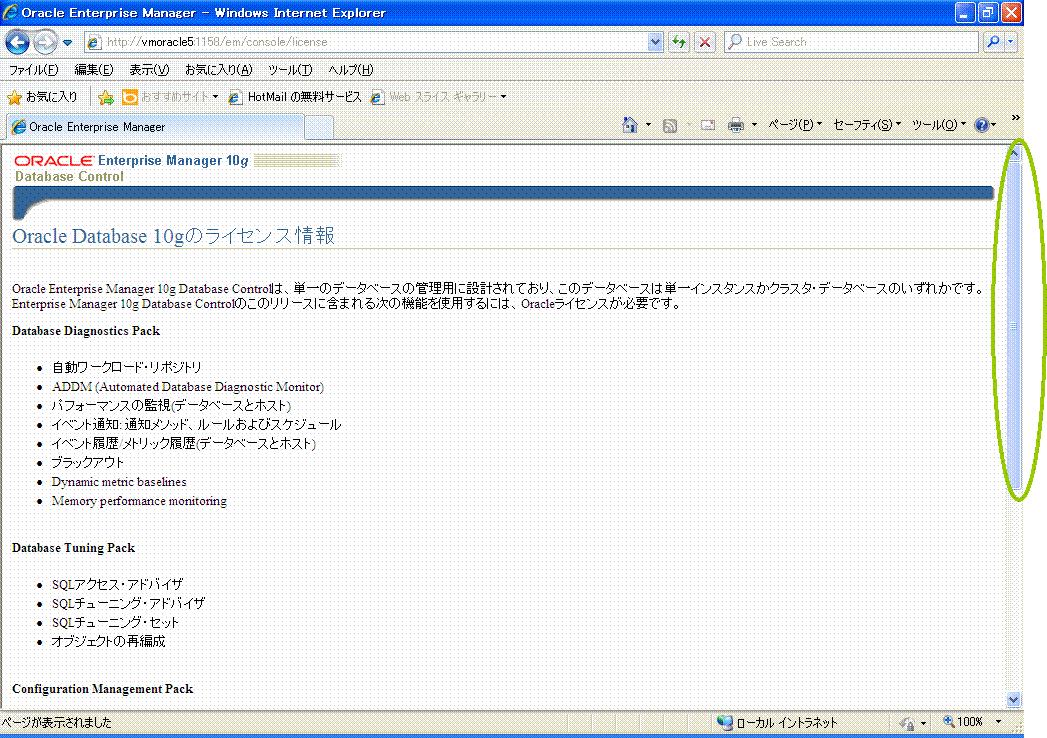Open the 編集(E) menu
Screen dimensions: 1047x738
point(93,69)
